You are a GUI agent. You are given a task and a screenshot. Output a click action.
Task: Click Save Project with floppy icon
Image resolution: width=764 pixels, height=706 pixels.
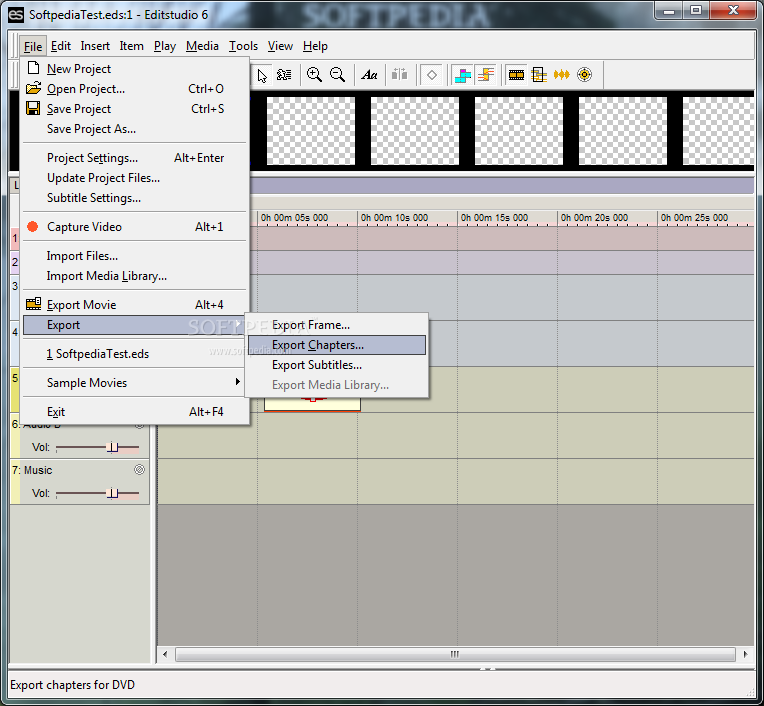tap(134, 109)
